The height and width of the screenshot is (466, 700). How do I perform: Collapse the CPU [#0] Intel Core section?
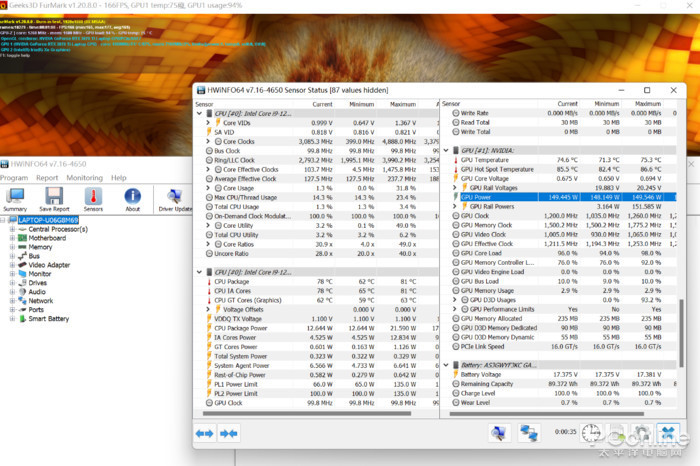pyautogui.click(x=197, y=113)
